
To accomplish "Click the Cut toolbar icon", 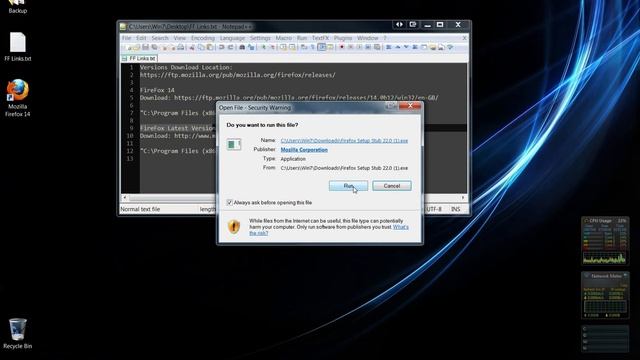I will pyautogui.click(x=192, y=47).
